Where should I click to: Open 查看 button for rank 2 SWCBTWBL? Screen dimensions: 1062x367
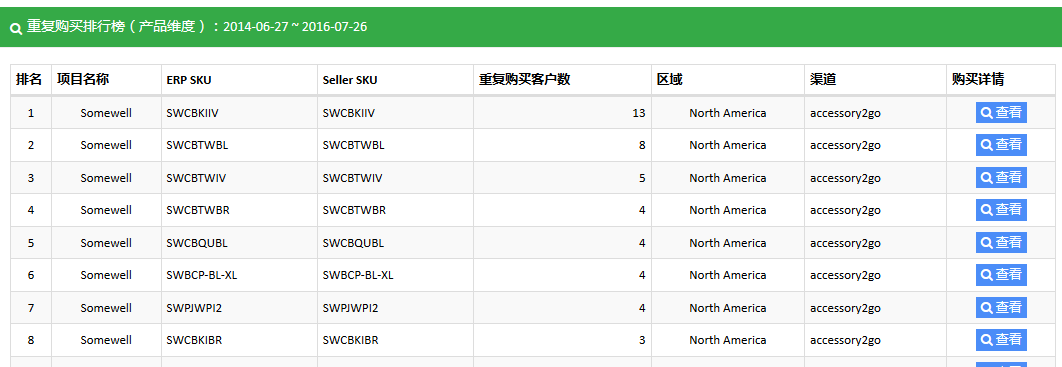[x=1001, y=145]
